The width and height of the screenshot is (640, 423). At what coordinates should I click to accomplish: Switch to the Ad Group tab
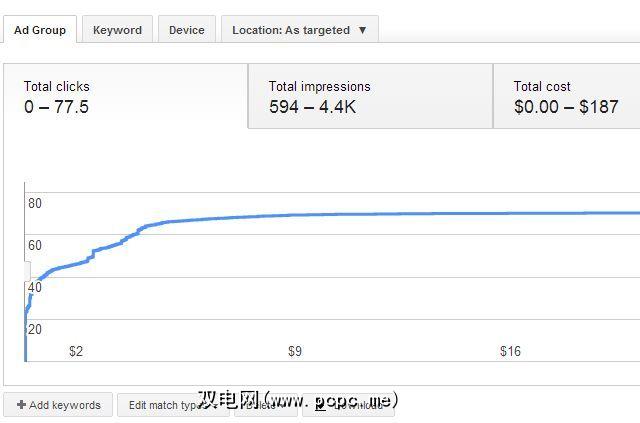(40, 30)
